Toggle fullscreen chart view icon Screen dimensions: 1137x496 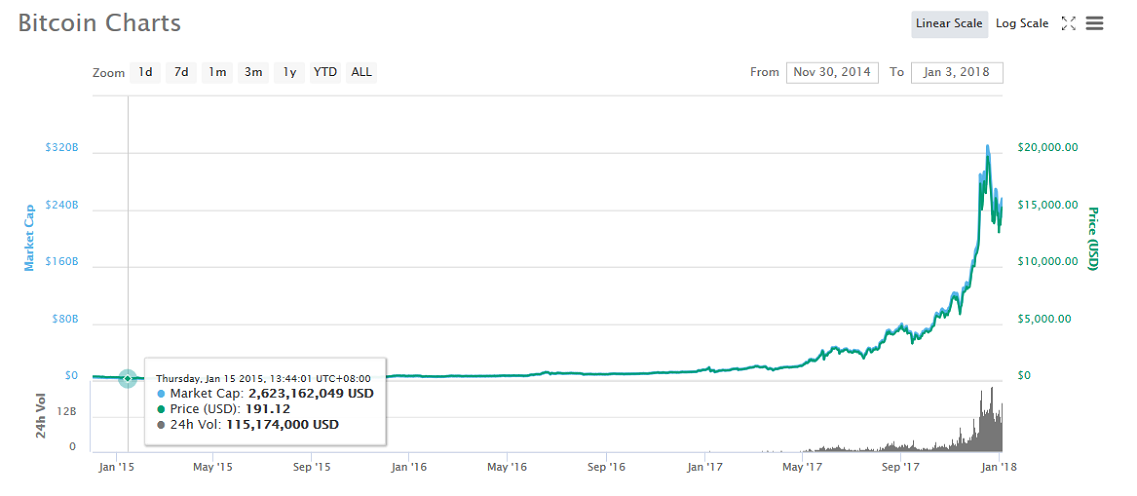(x=1067, y=23)
